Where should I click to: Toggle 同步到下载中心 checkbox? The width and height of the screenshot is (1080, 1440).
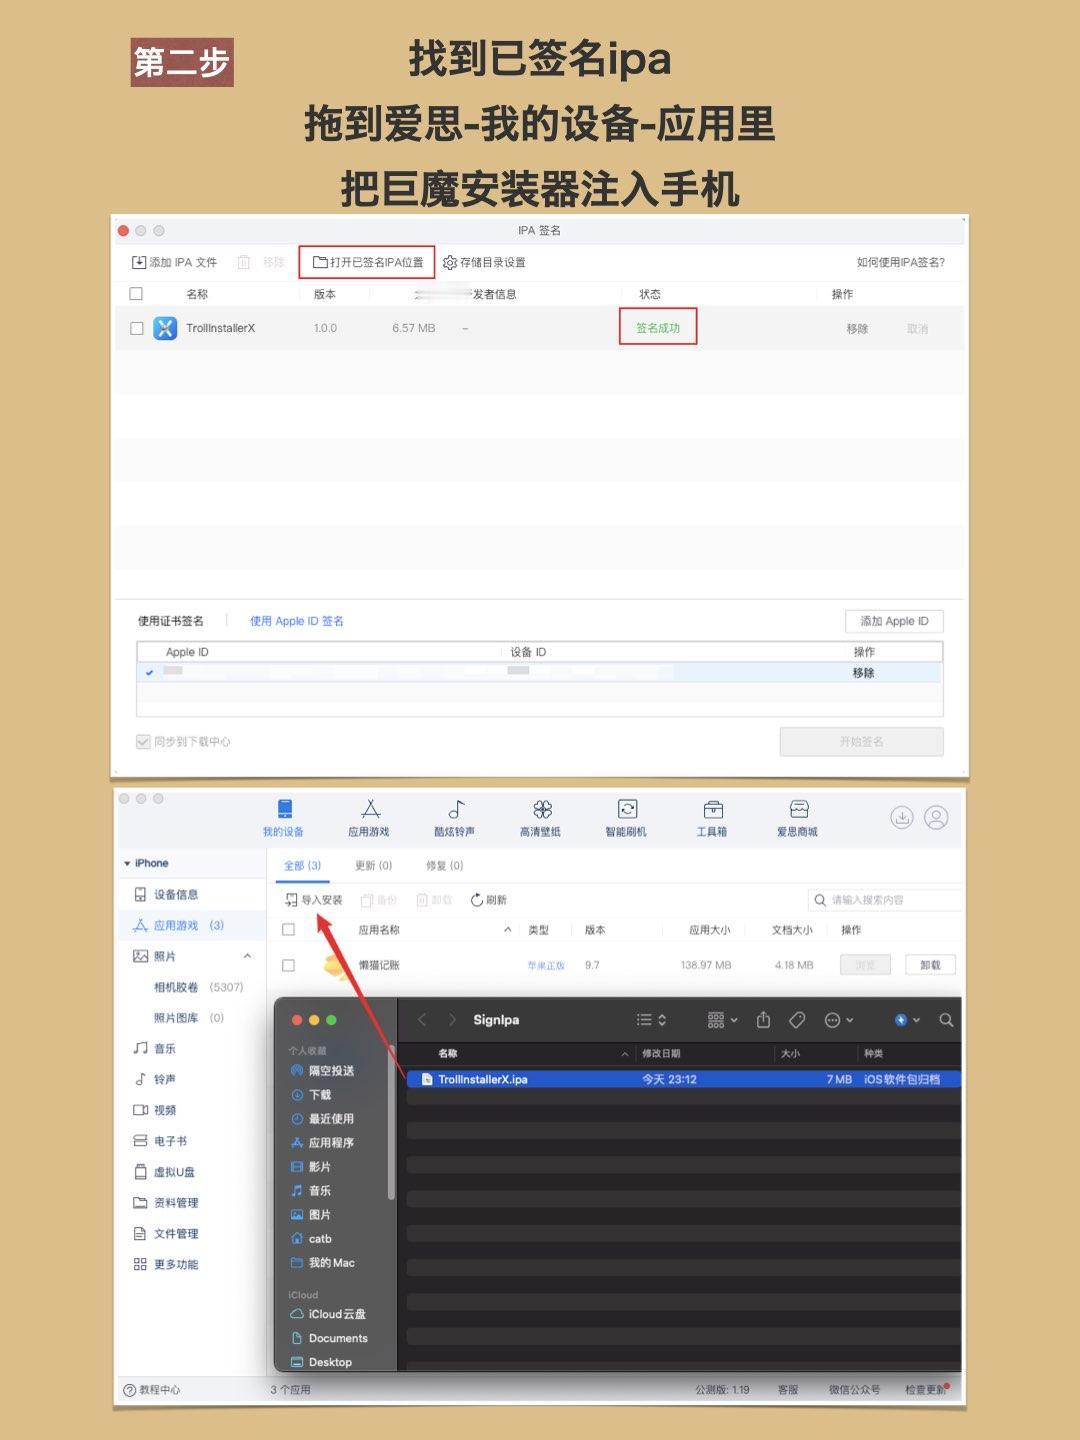tap(143, 742)
